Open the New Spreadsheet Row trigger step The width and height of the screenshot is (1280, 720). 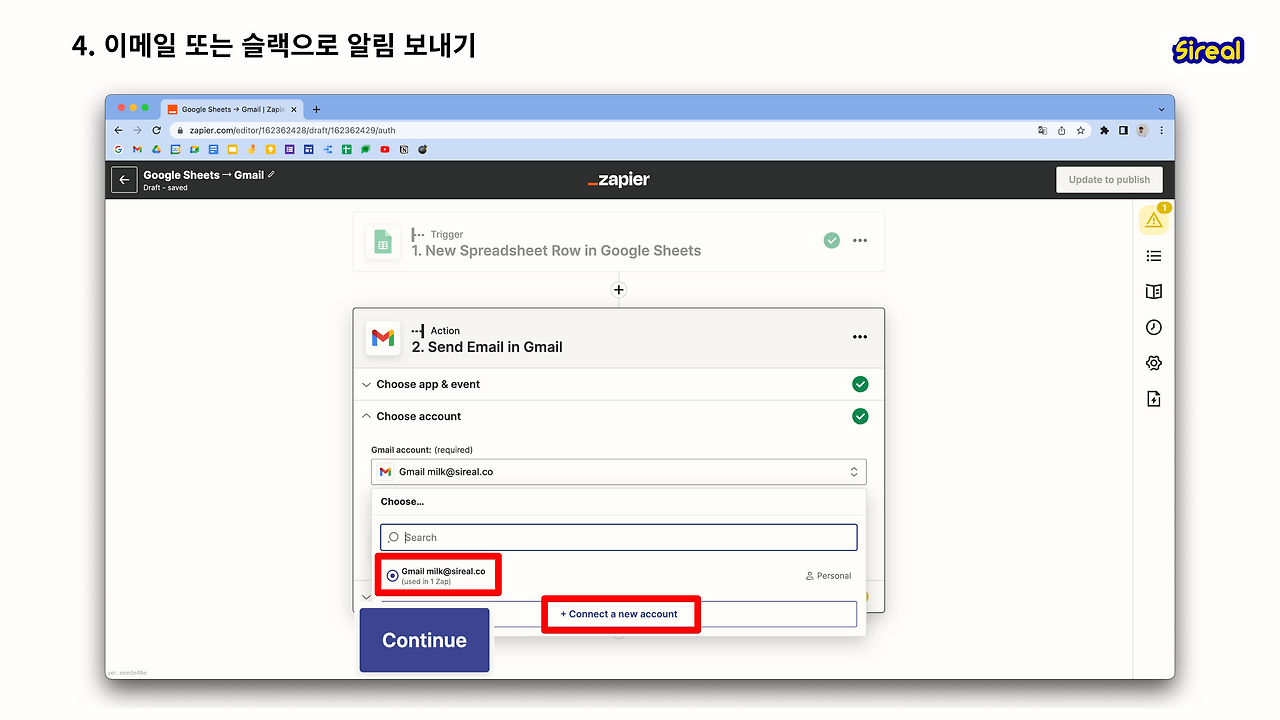pos(619,241)
